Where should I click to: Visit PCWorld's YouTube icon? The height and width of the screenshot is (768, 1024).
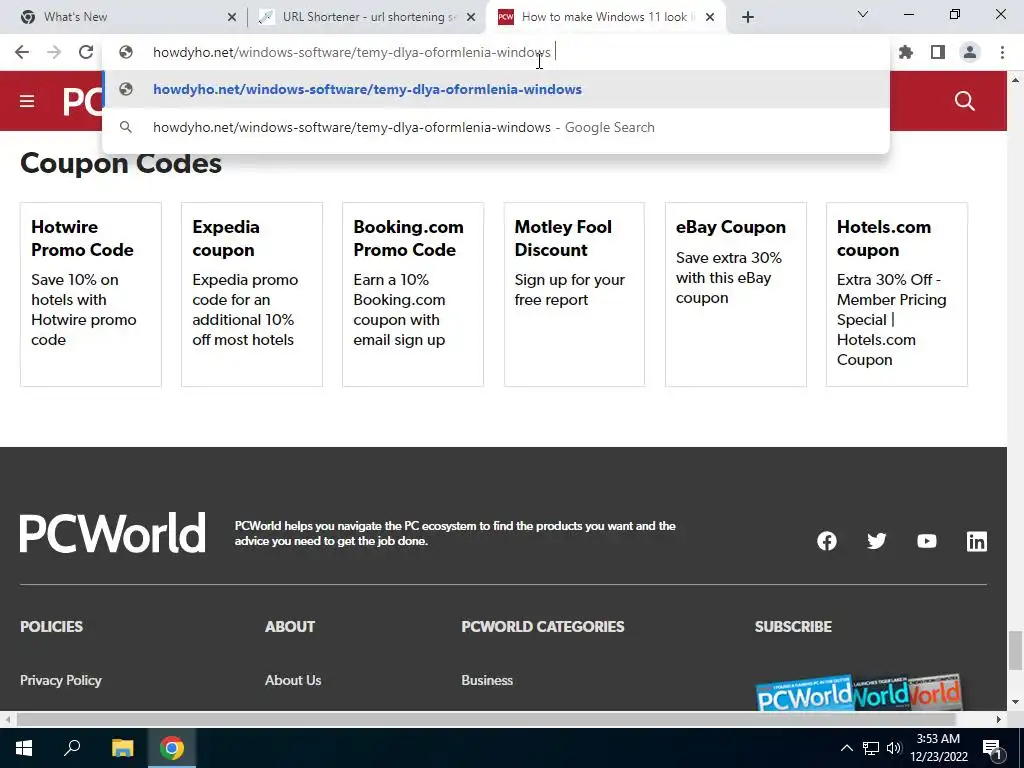pos(927,541)
